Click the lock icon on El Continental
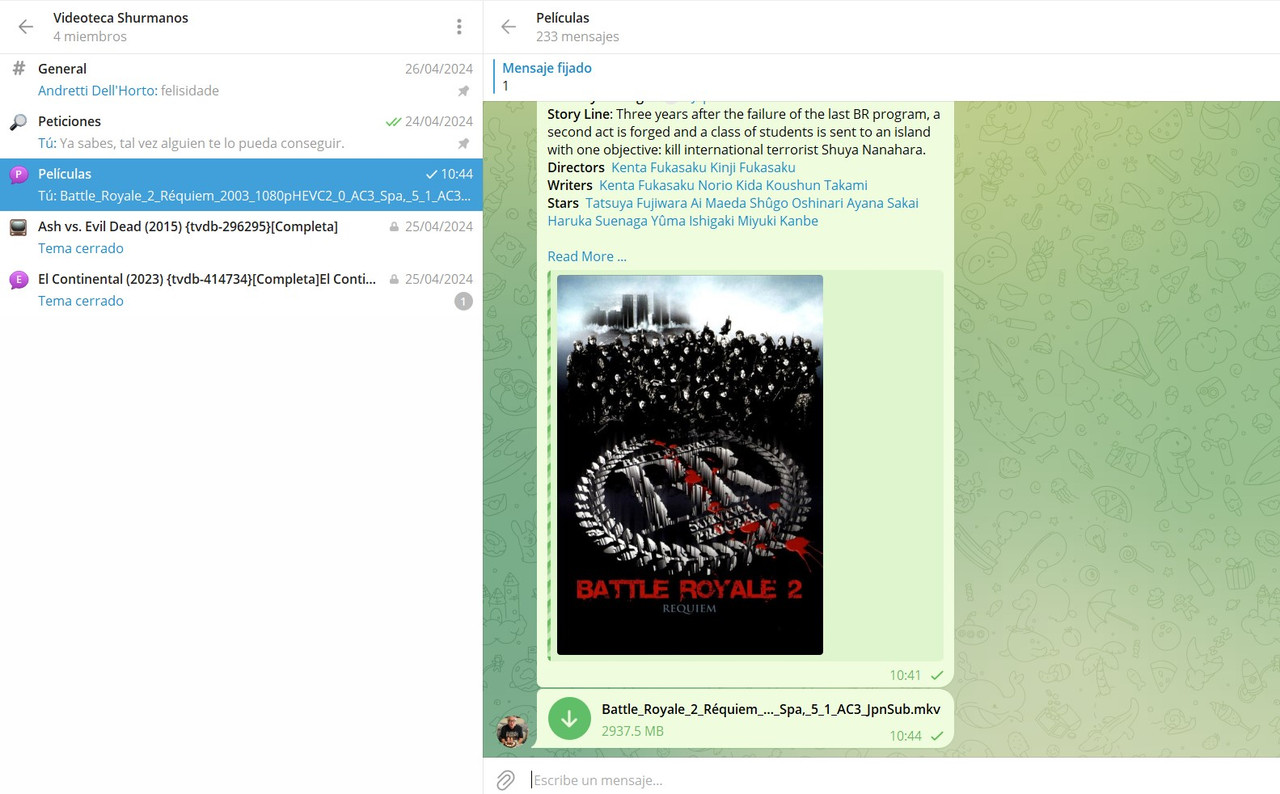 pyautogui.click(x=394, y=279)
